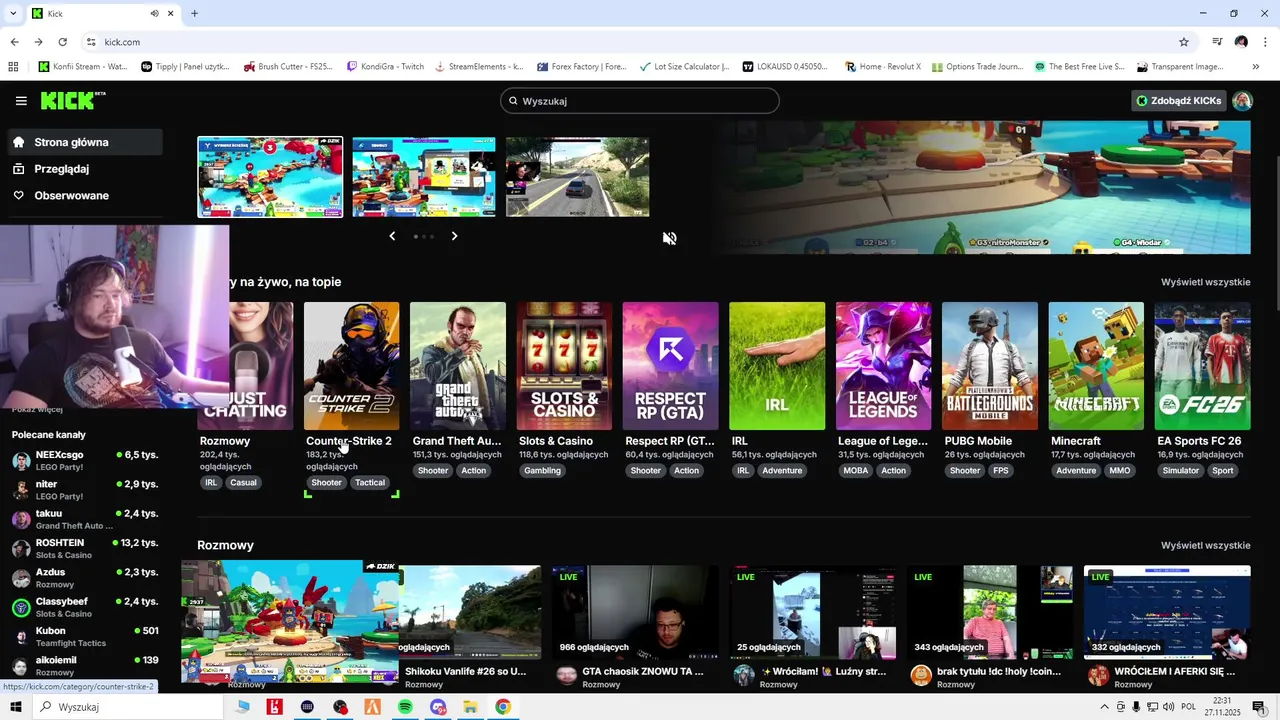
Task: Switch input language via POL indicator
Action: click(1191, 707)
